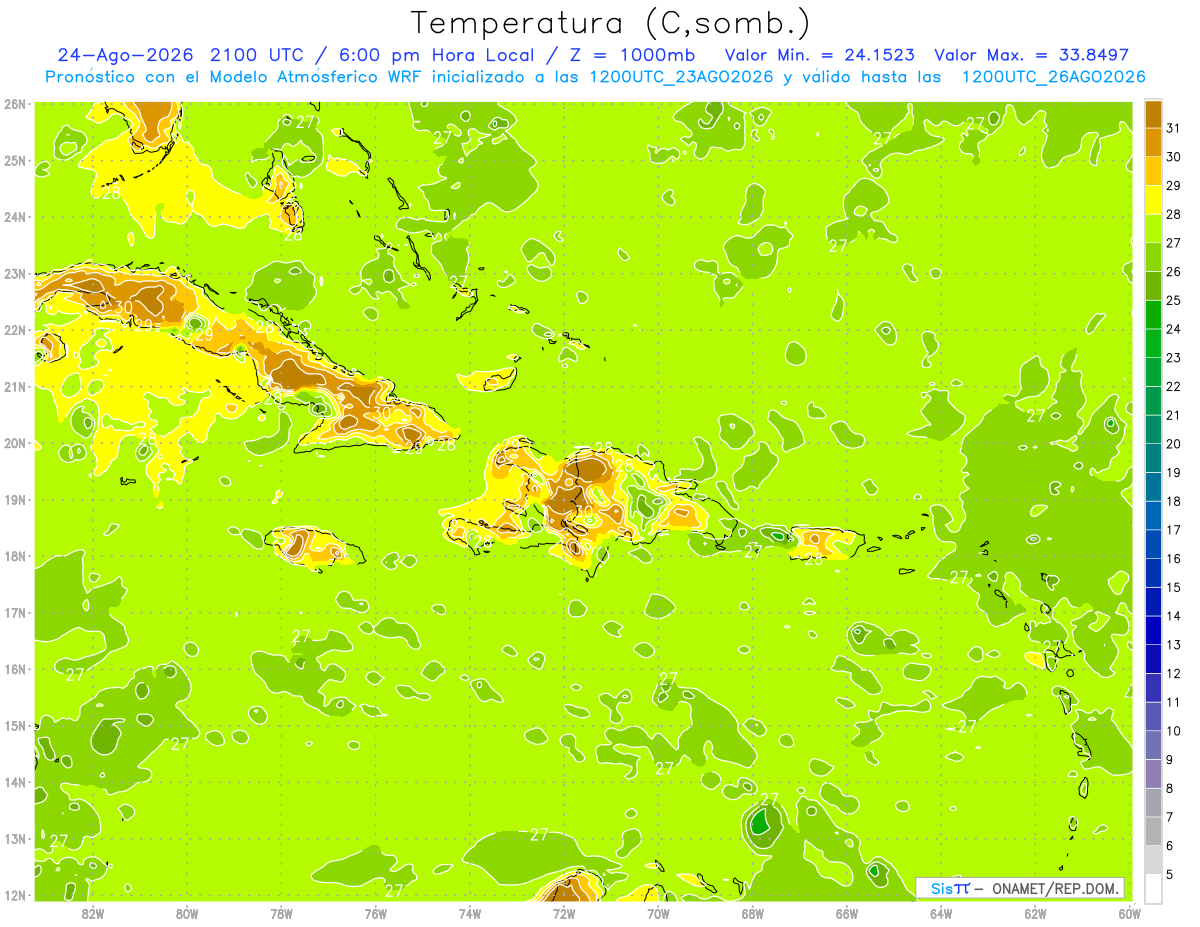Click the "Temperatura (C,somb.)" chart title
Viewport: 1200px width, 927px height.
tap(610, 23)
